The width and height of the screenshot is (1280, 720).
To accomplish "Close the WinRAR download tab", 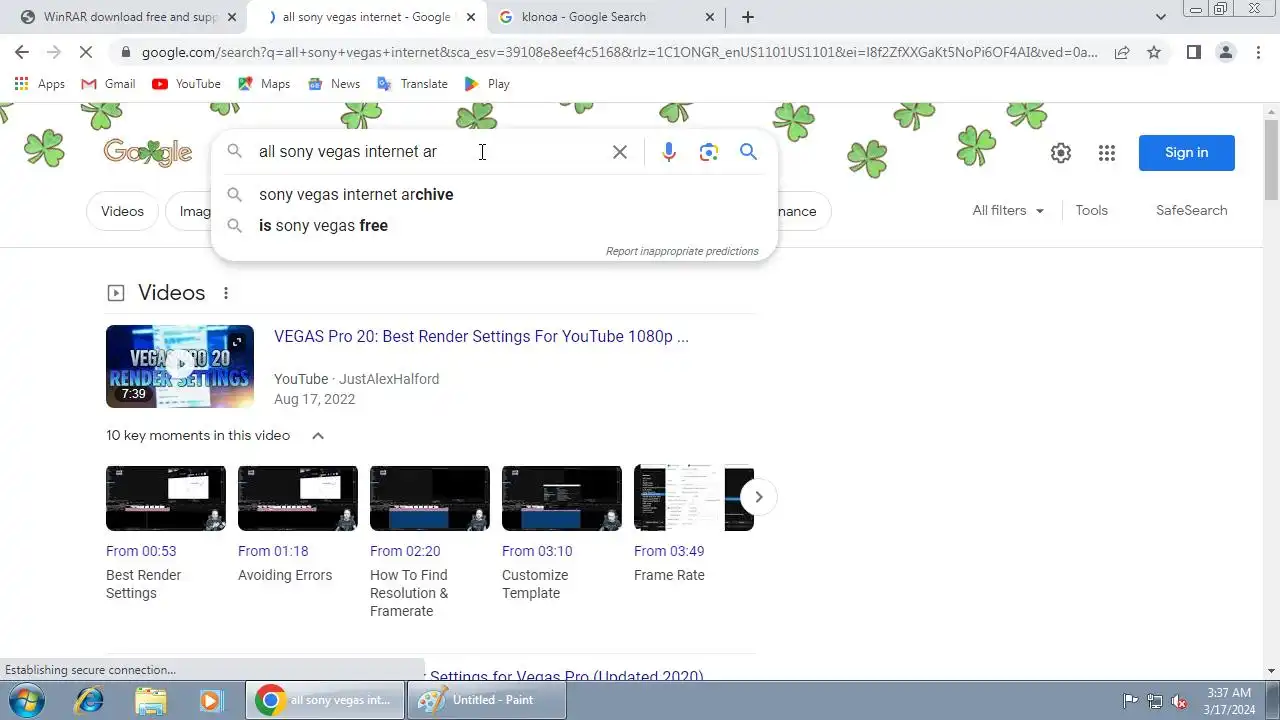I will click(231, 17).
